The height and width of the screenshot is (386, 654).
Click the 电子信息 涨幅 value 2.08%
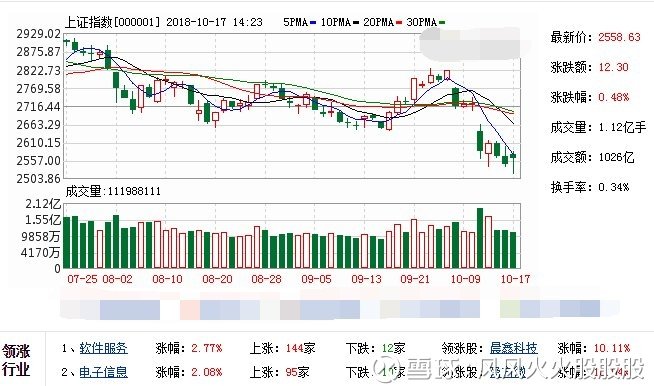207,372
